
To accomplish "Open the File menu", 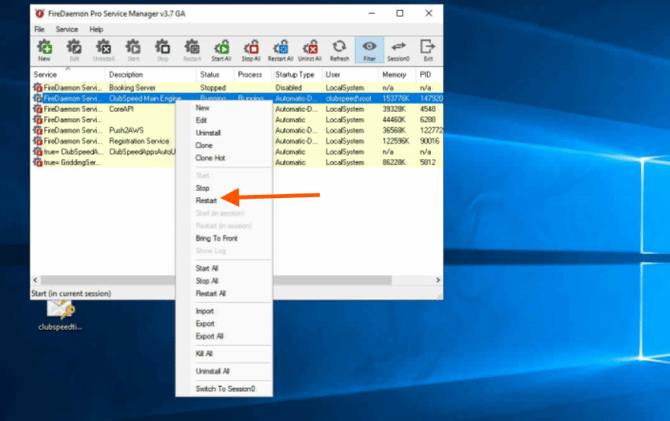I will (39, 29).
